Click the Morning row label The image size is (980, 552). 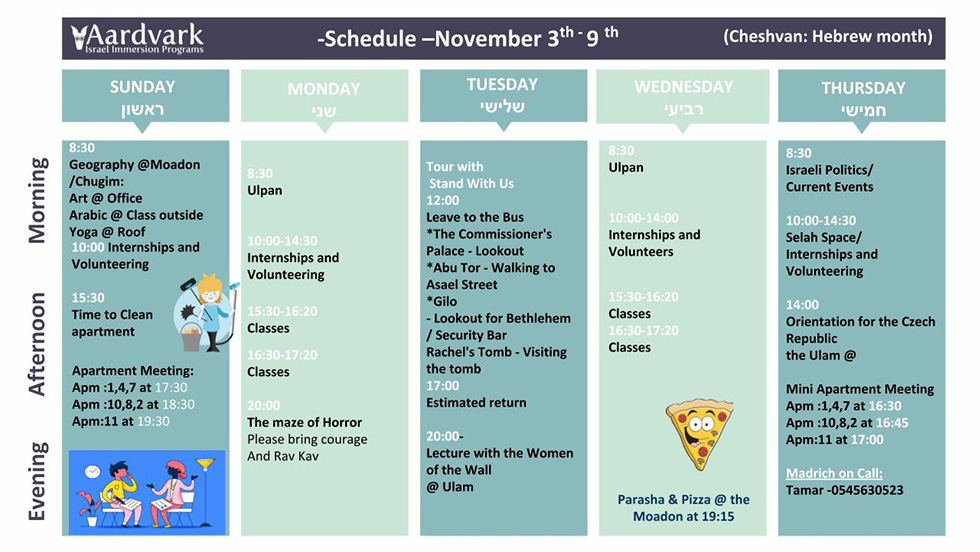coord(38,200)
